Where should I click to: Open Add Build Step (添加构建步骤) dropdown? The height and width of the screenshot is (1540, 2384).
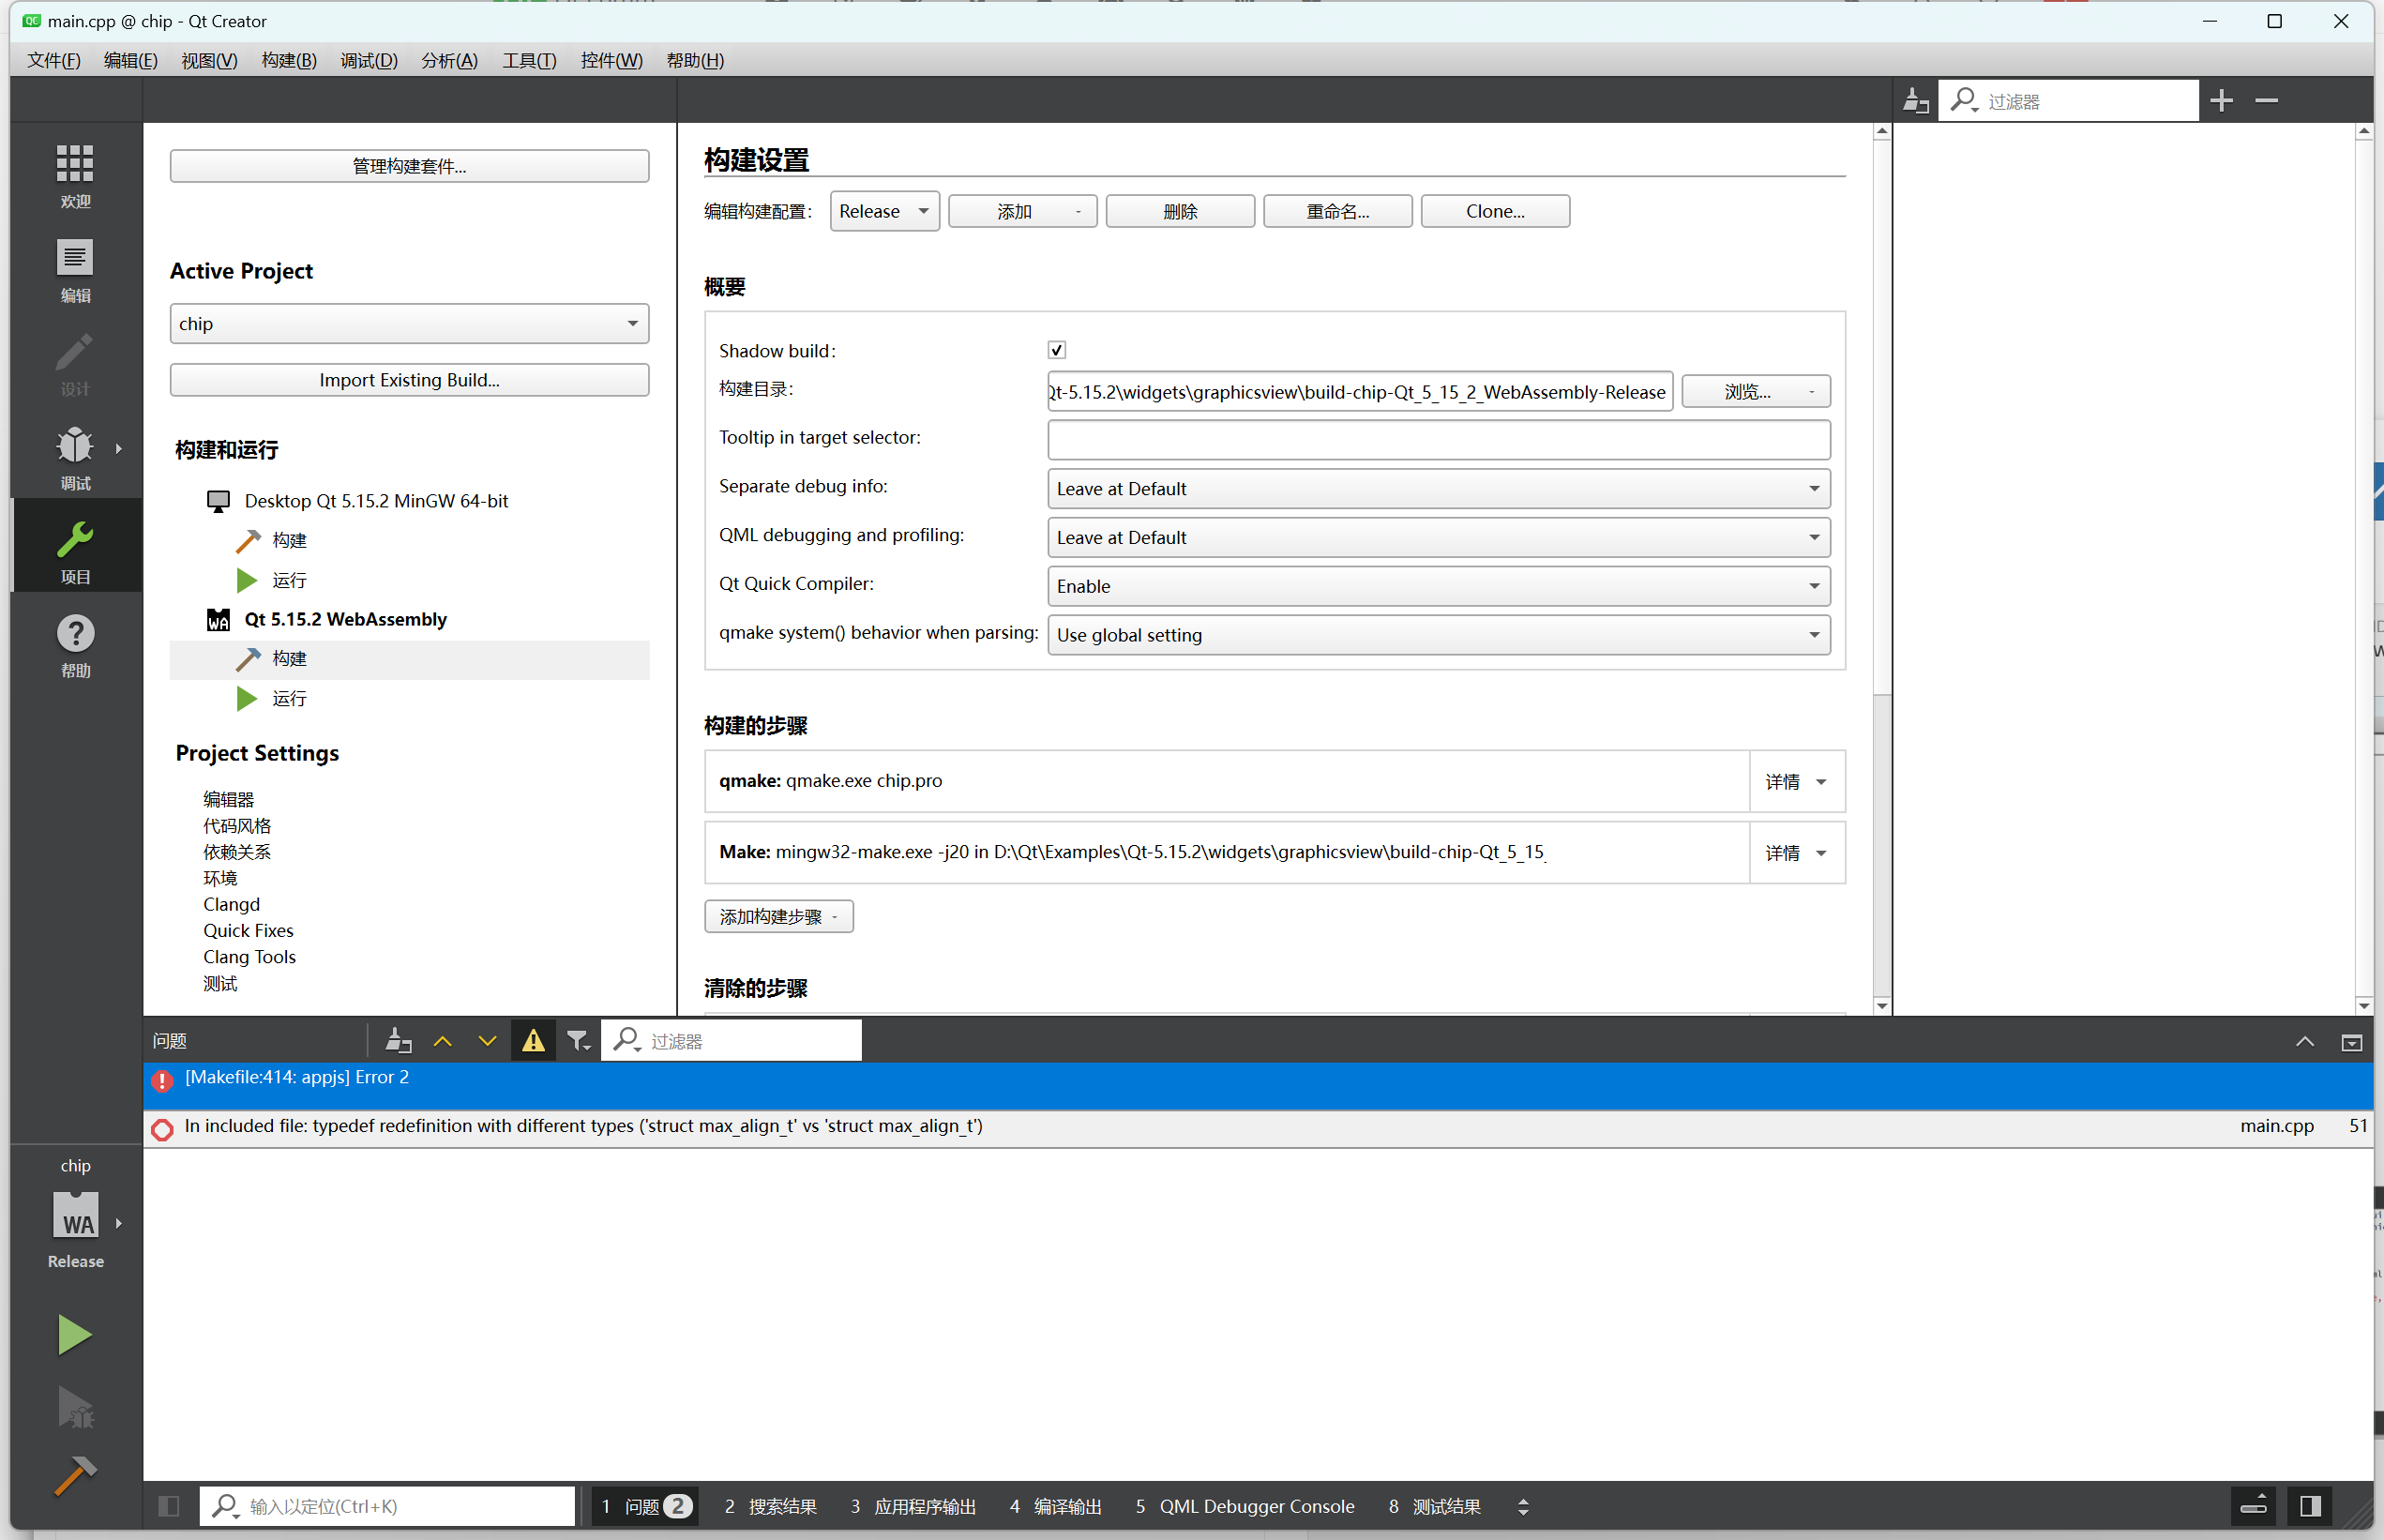click(779, 917)
